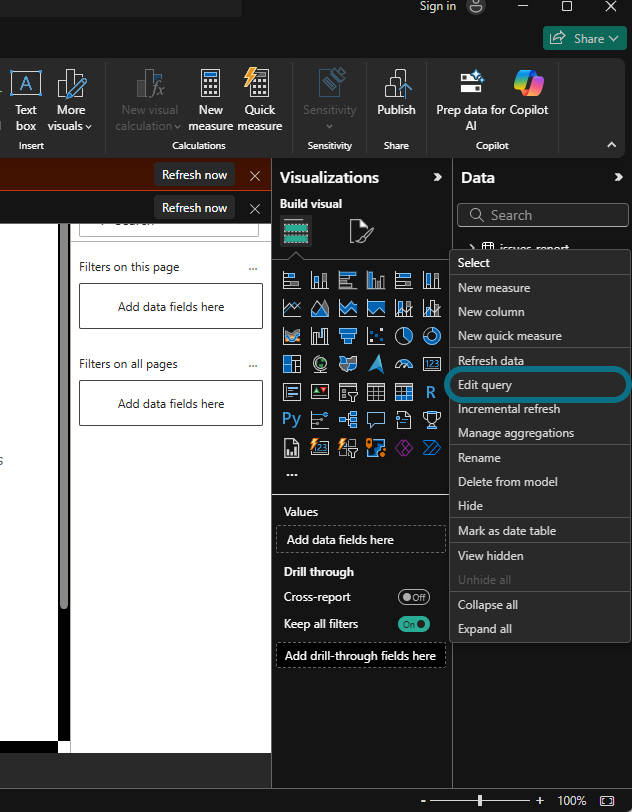This screenshot has height=812, width=632.
Task: Open the Share dropdown button
Action: tap(585, 38)
